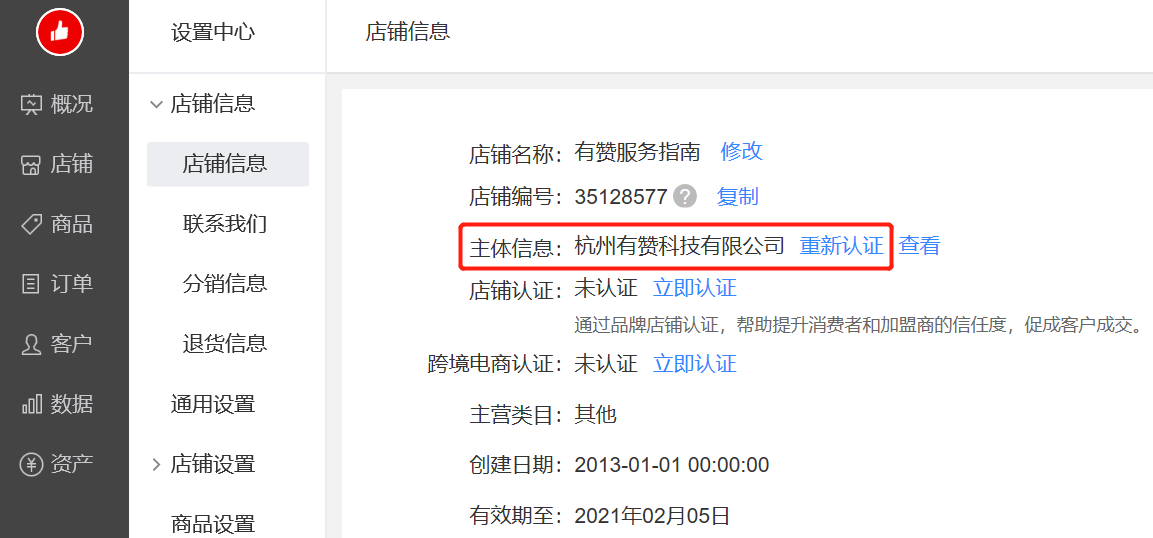Click 查看 link beside 主体信息
The height and width of the screenshot is (538, 1153).
pyautogui.click(x=919, y=245)
